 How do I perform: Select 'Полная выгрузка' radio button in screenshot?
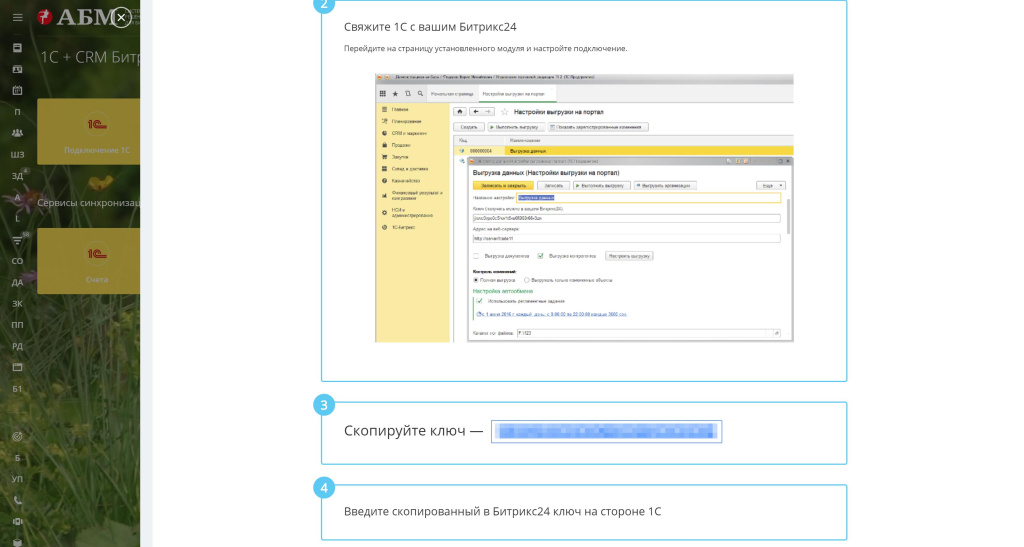tap(476, 280)
